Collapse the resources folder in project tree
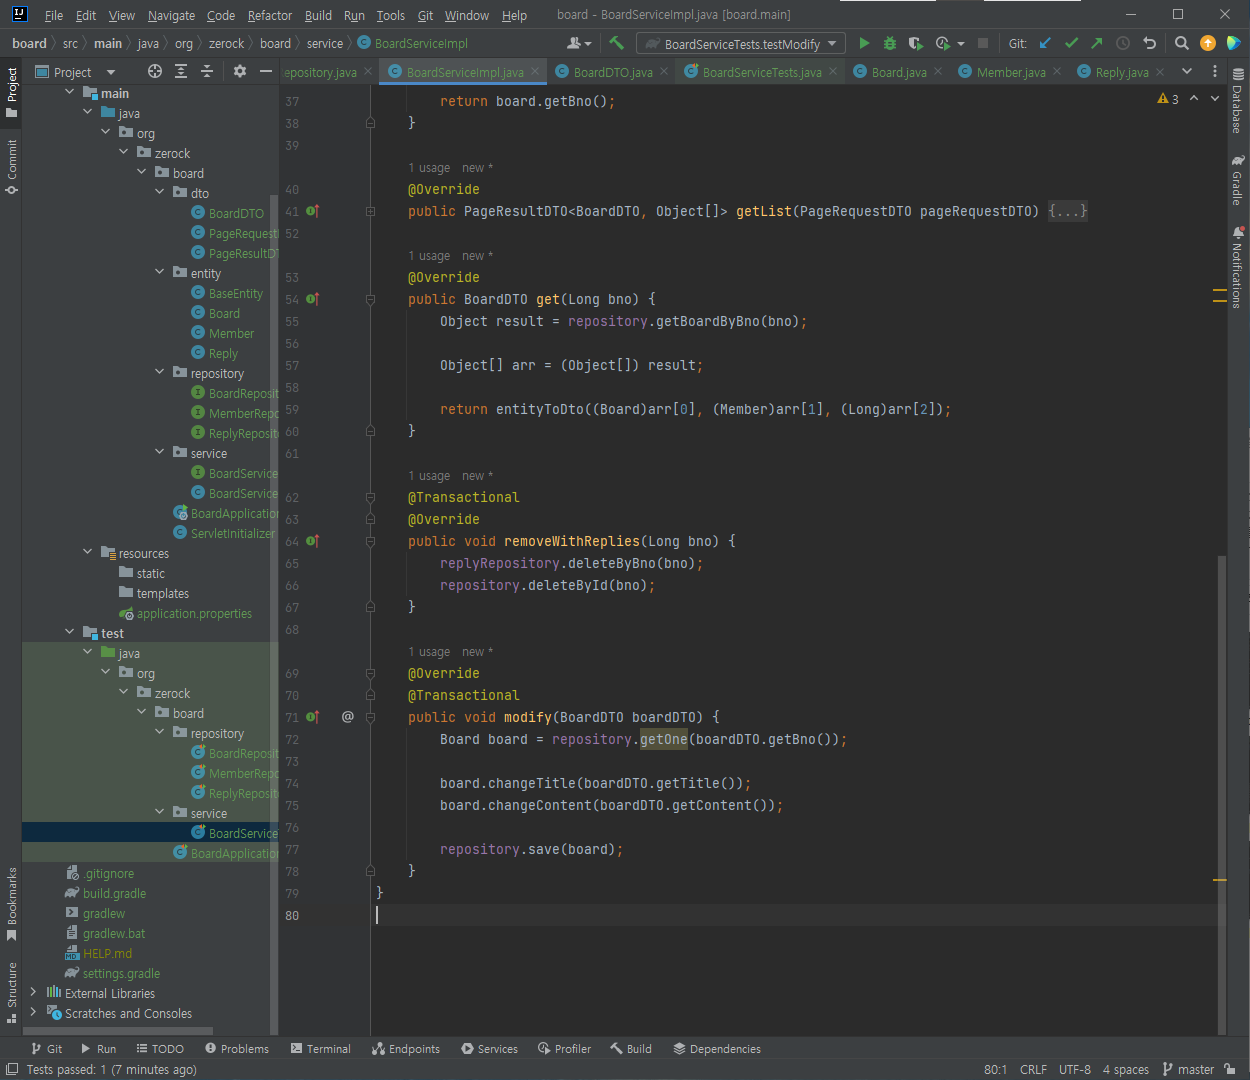 pos(88,552)
